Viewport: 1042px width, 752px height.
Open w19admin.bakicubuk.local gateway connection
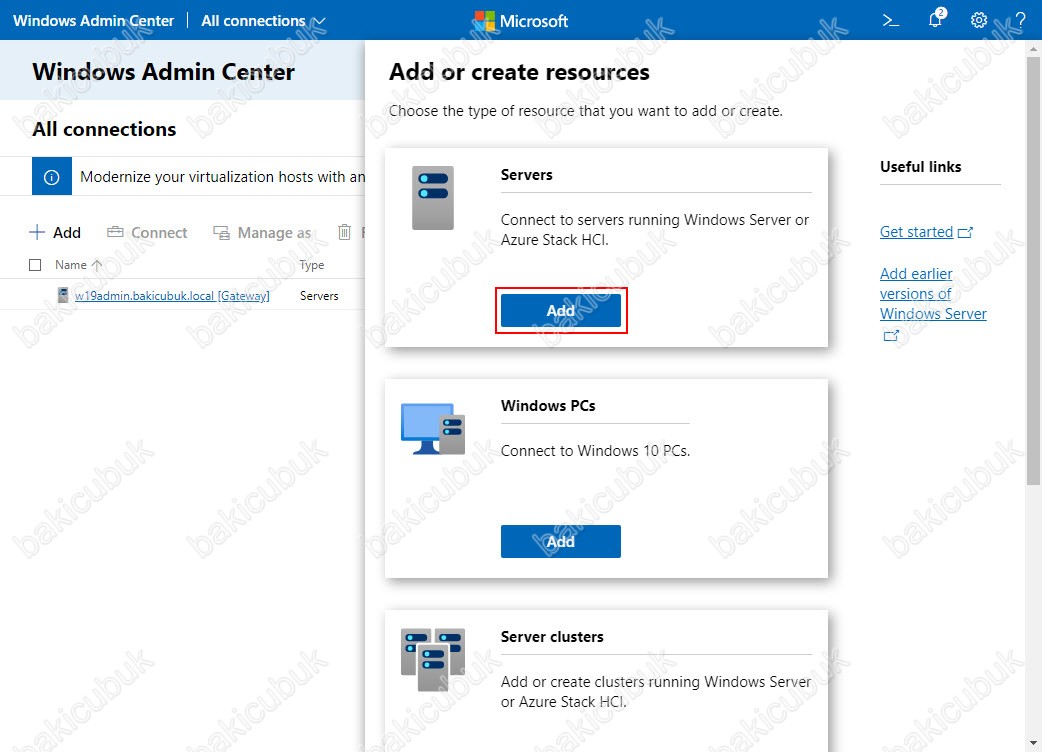172,296
